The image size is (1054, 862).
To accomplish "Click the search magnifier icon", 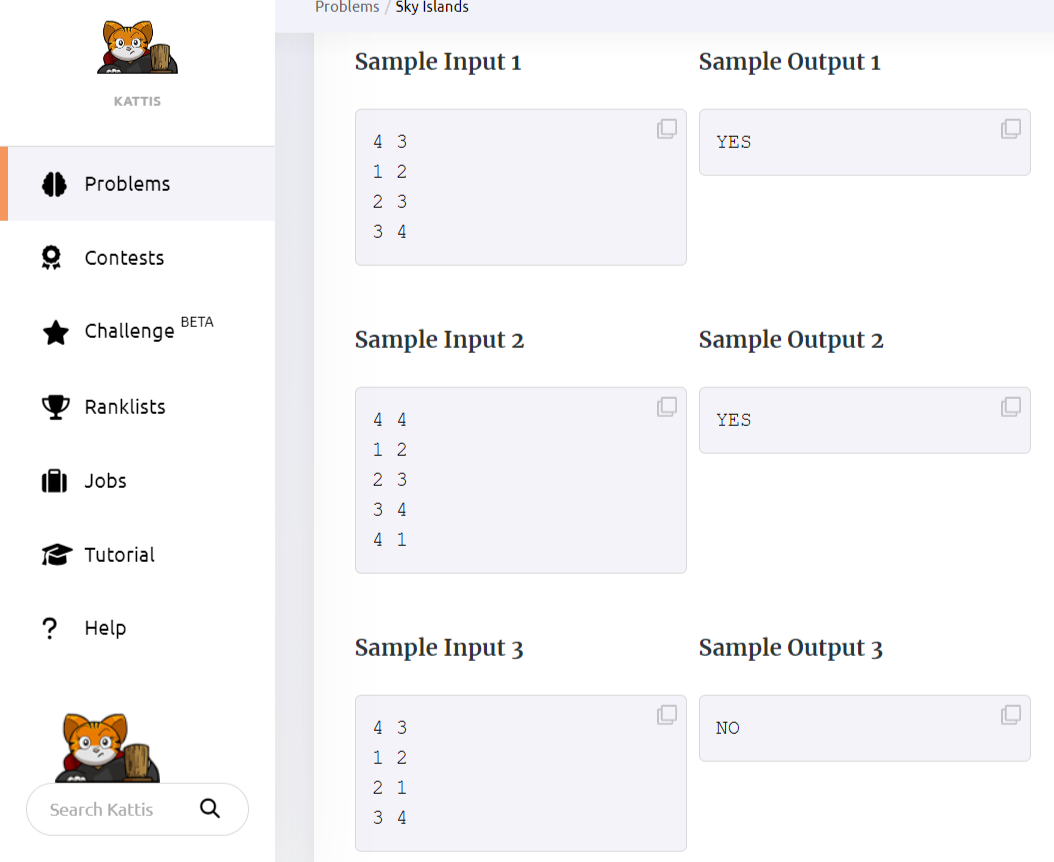I will tap(210, 808).
